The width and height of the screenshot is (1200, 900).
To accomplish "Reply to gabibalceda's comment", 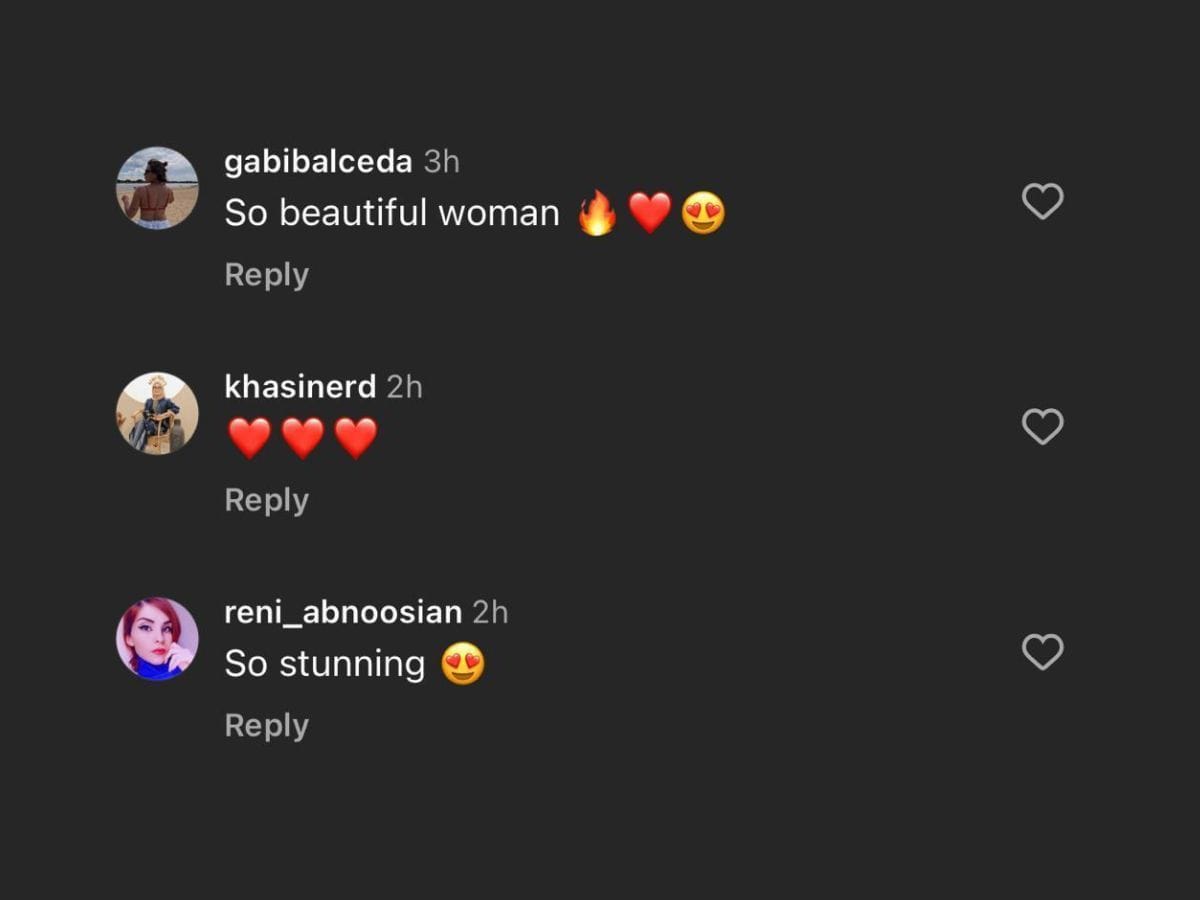I will [266, 275].
